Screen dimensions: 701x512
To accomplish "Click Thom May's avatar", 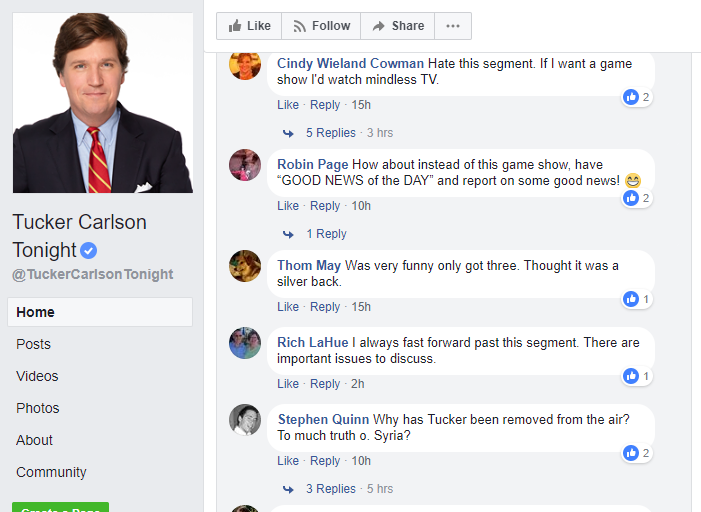I will [245, 266].
